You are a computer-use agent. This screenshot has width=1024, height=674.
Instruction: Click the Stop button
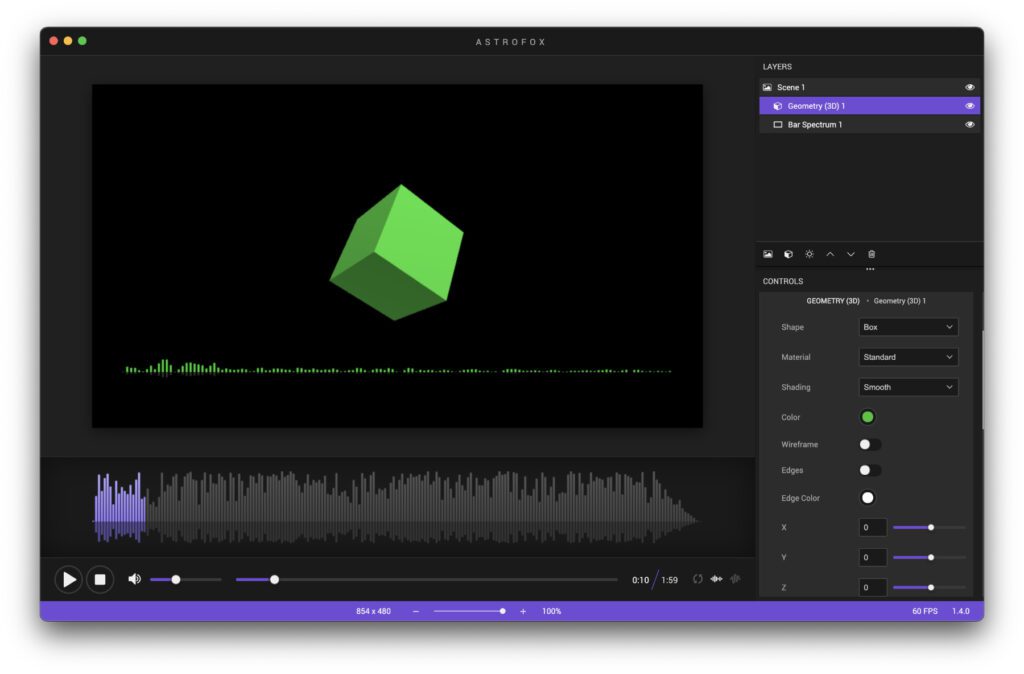pos(100,579)
